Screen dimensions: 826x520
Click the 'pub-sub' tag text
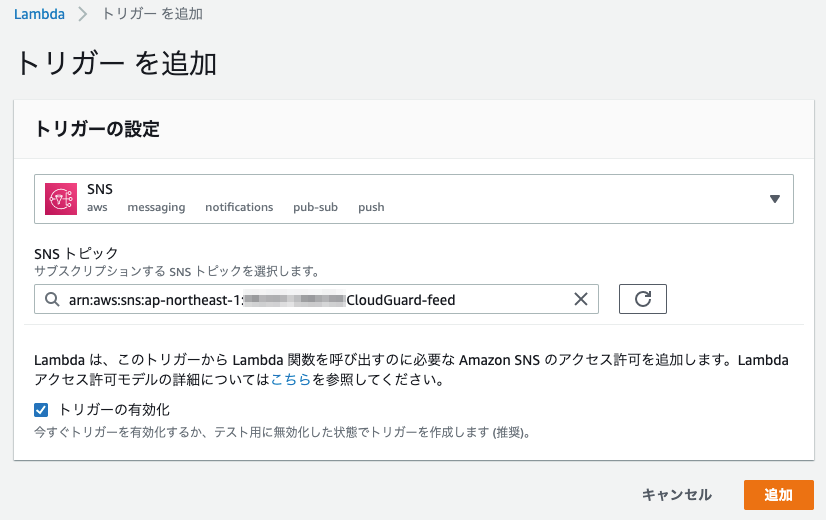click(x=316, y=207)
